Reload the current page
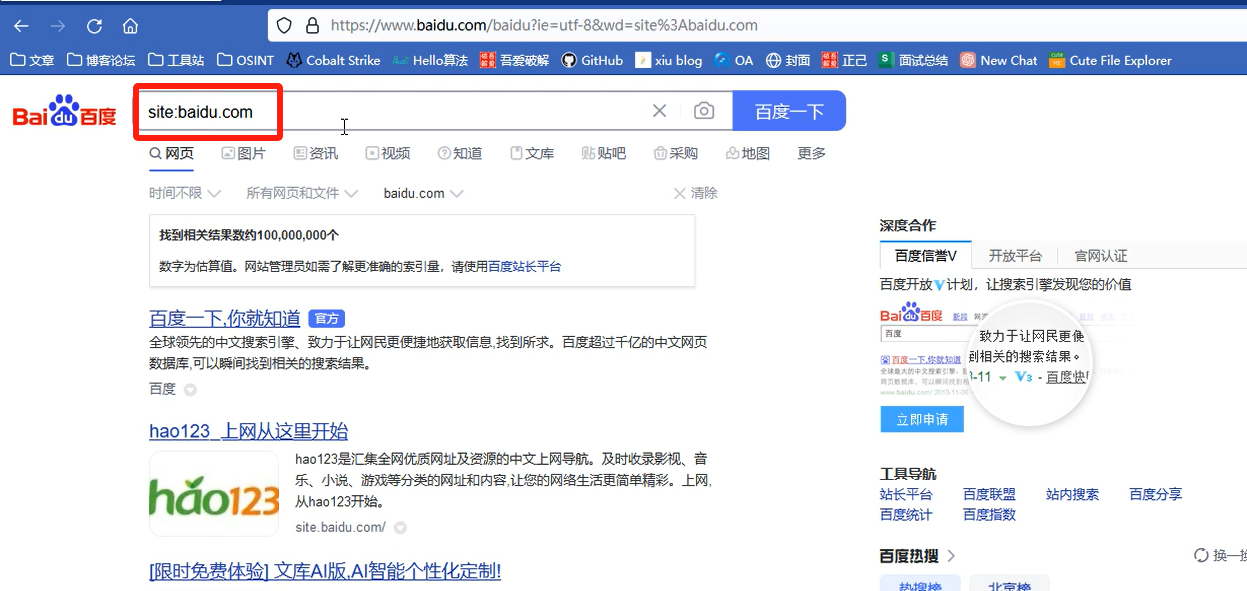This screenshot has width=1247, height=591. click(x=94, y=26)
